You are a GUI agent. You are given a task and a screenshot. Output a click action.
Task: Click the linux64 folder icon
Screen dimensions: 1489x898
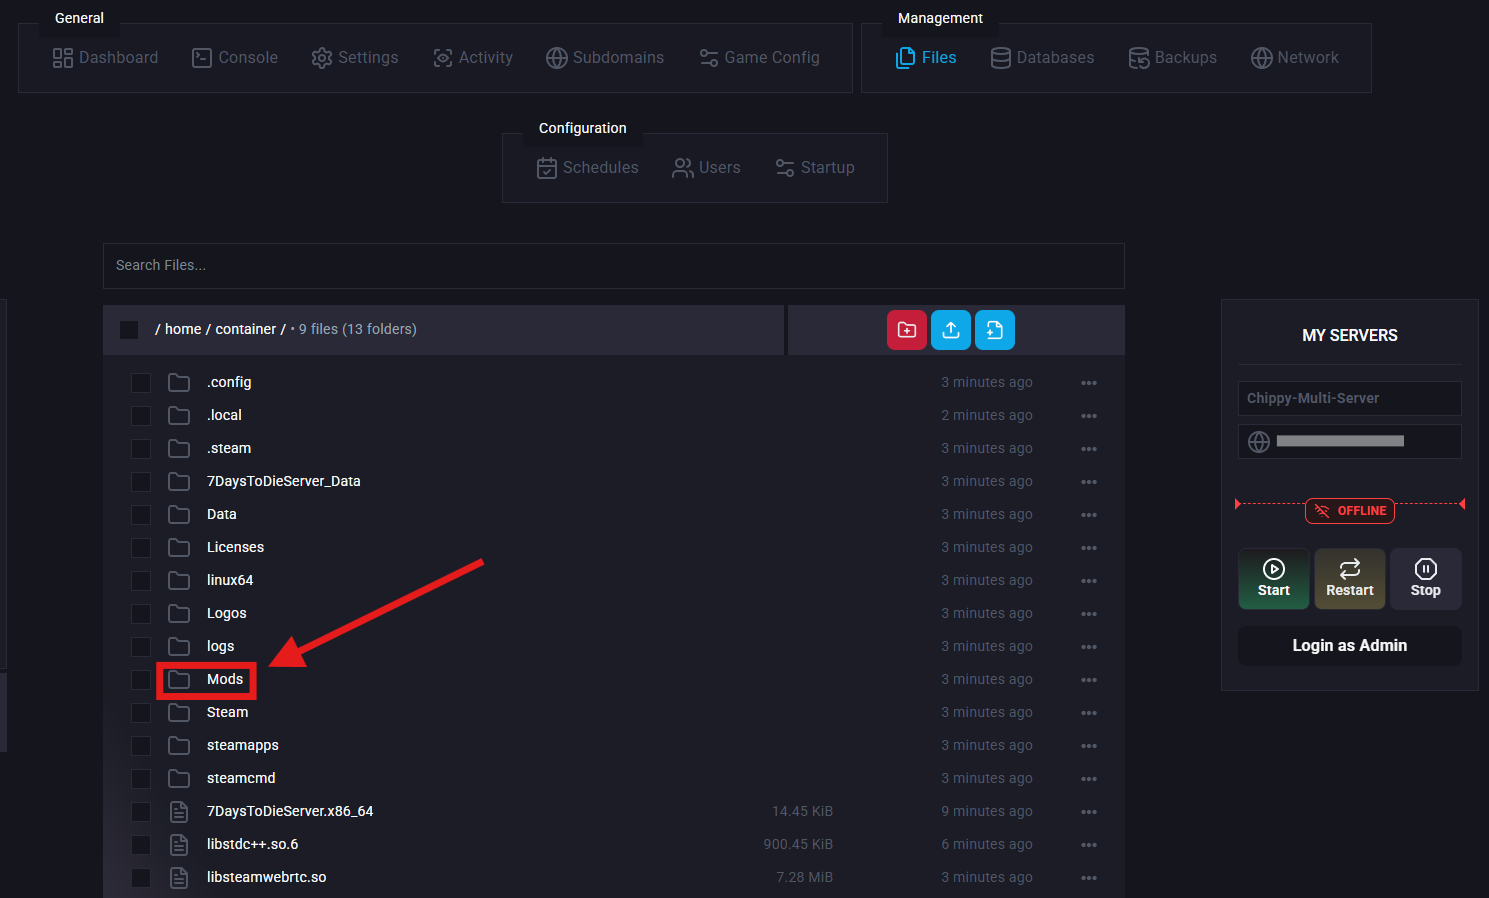click(179, 580)
